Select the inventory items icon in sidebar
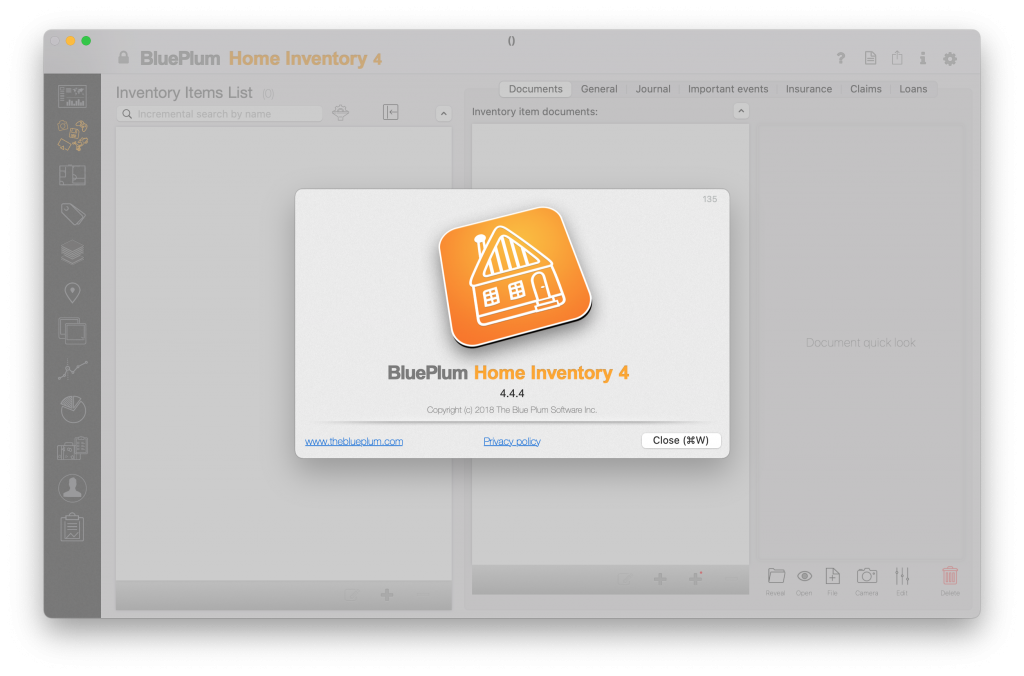This screenshot has width=1024, height=676. click(72, 135)
